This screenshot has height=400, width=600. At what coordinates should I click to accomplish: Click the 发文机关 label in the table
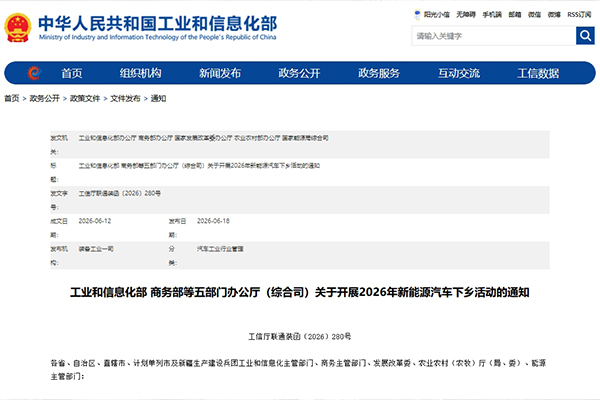pyautogui.click(x=59, y=145)
